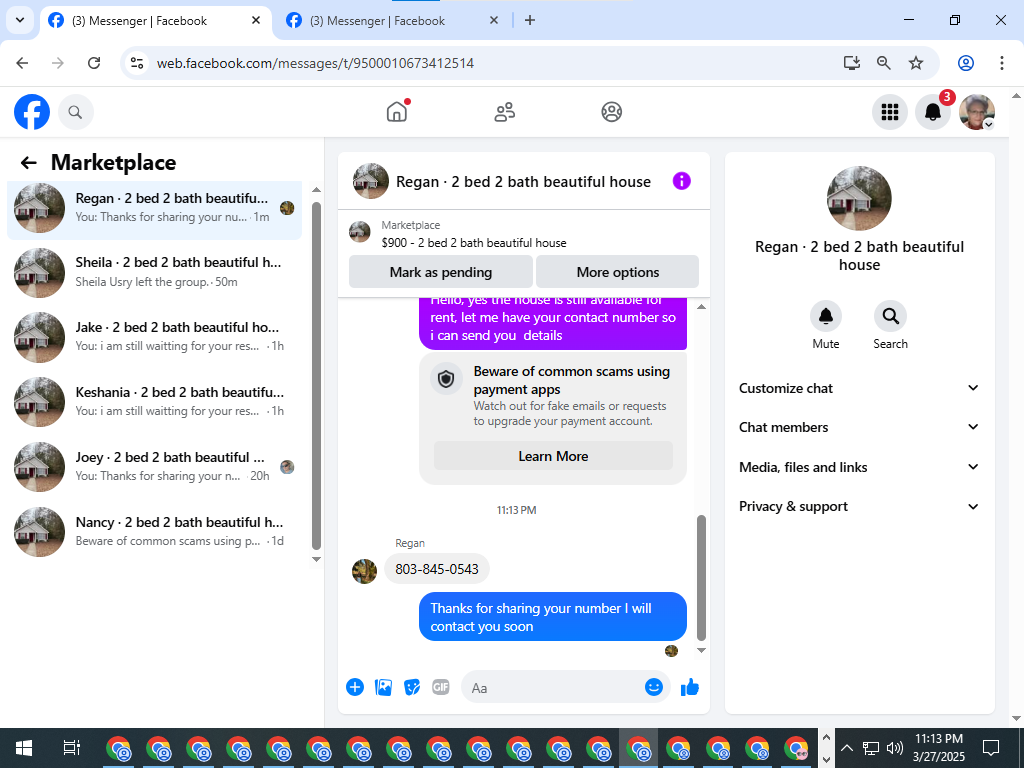Open the Facebook logo home link
Image resolution: width=1024 pixels, height=768 pixels.
pyautogui.click(x=32, y=112)
